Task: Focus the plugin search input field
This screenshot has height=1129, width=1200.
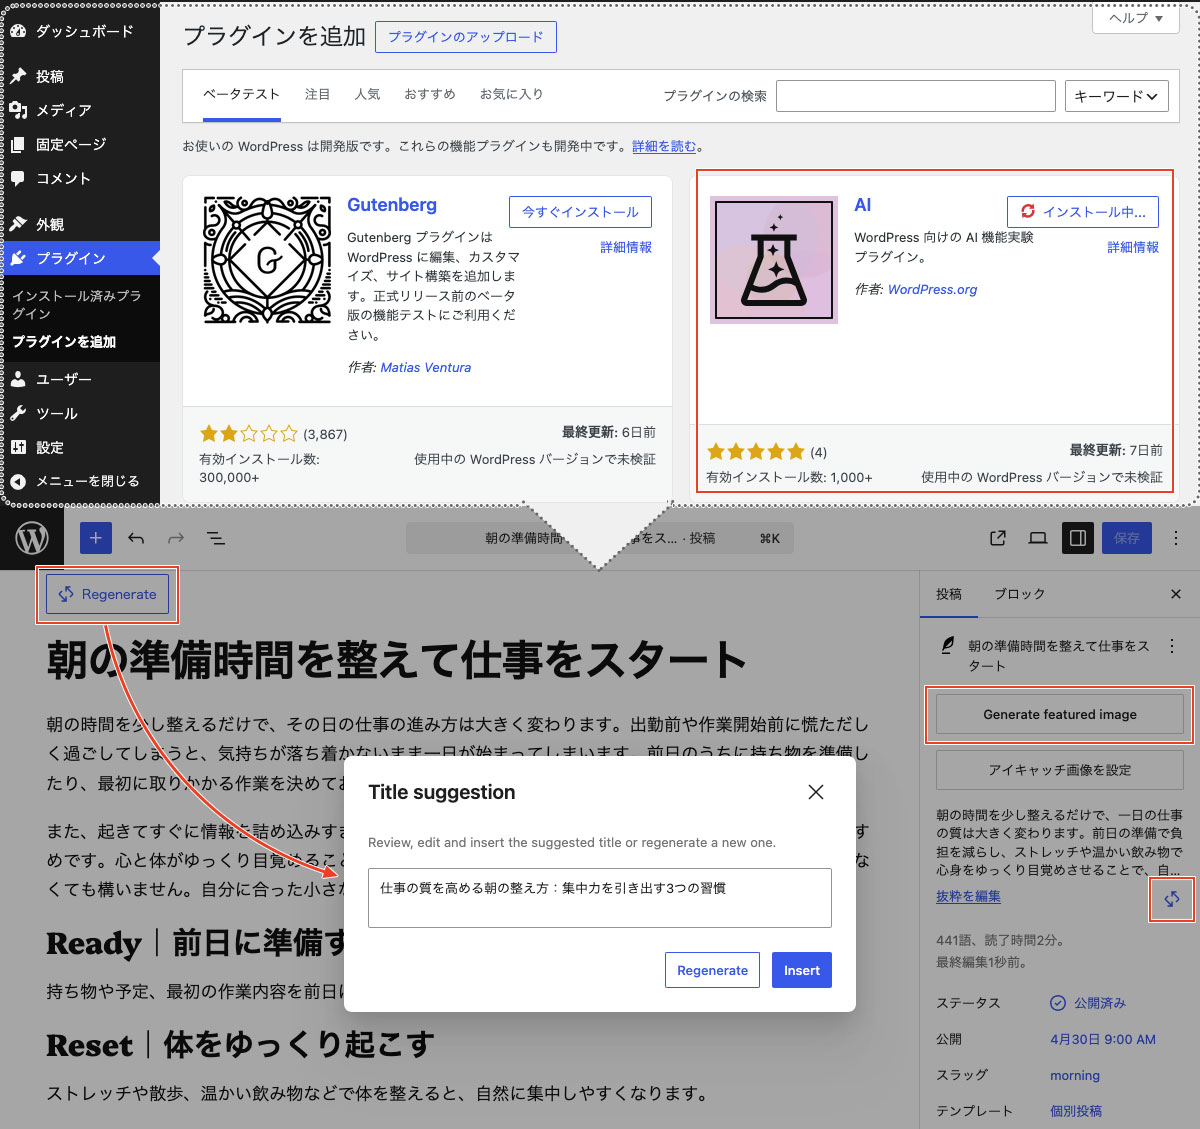Action: pyautogui.click(x=915, y=96)
